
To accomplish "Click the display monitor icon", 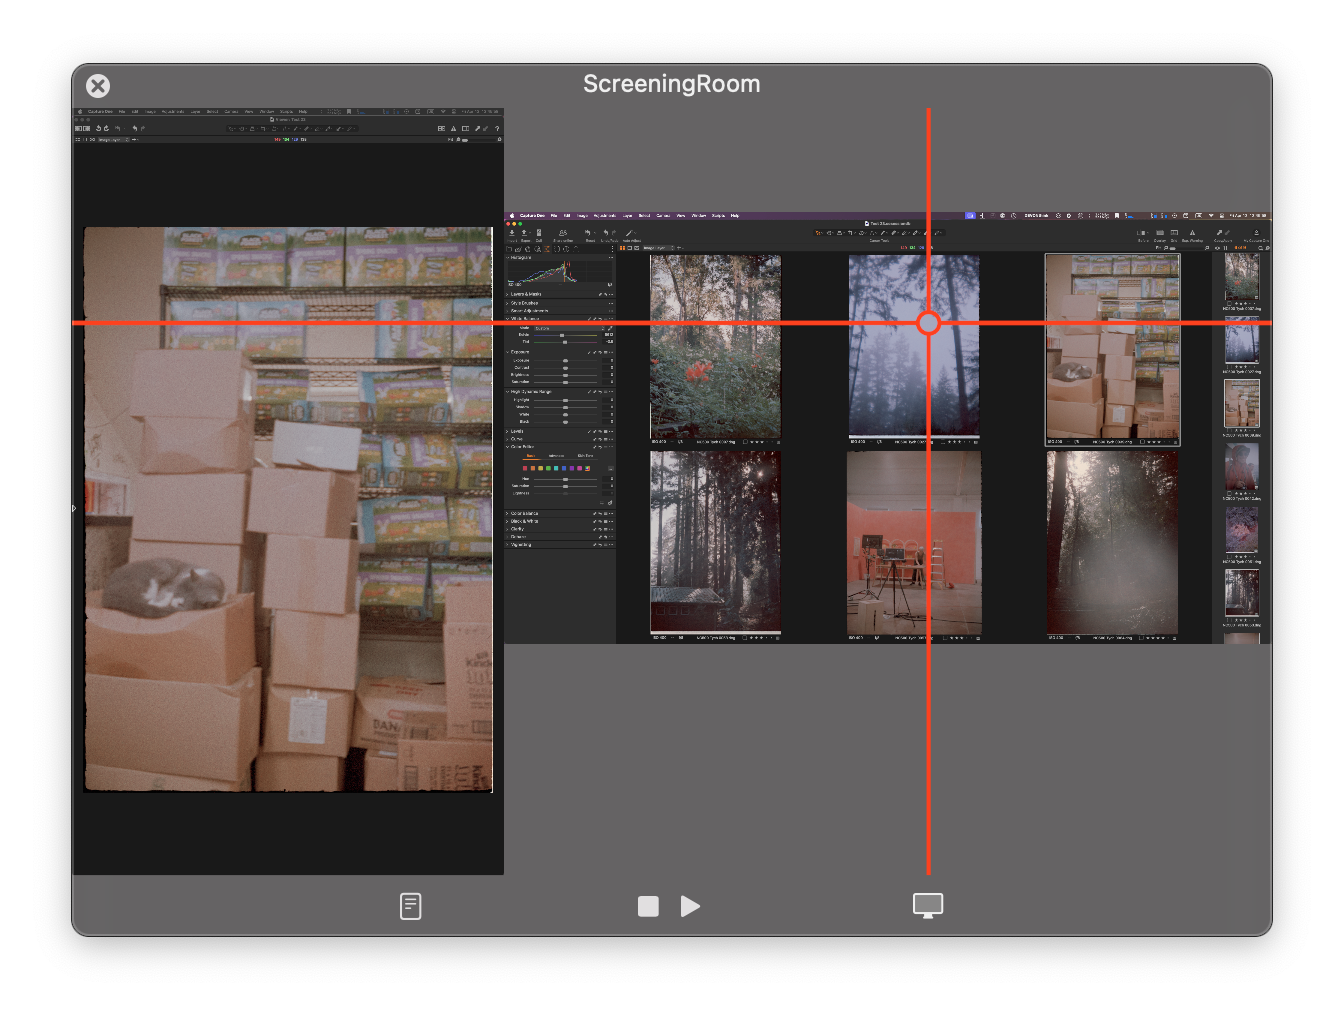I will (x=928, y=906).
